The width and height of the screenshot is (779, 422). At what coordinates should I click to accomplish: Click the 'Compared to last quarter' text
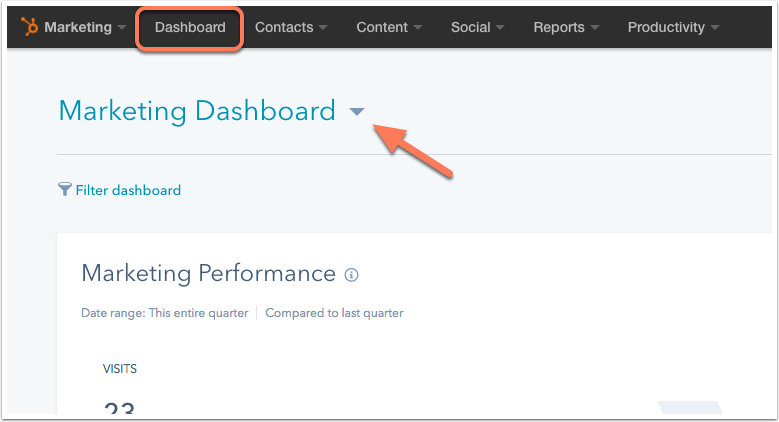[334, 313]
